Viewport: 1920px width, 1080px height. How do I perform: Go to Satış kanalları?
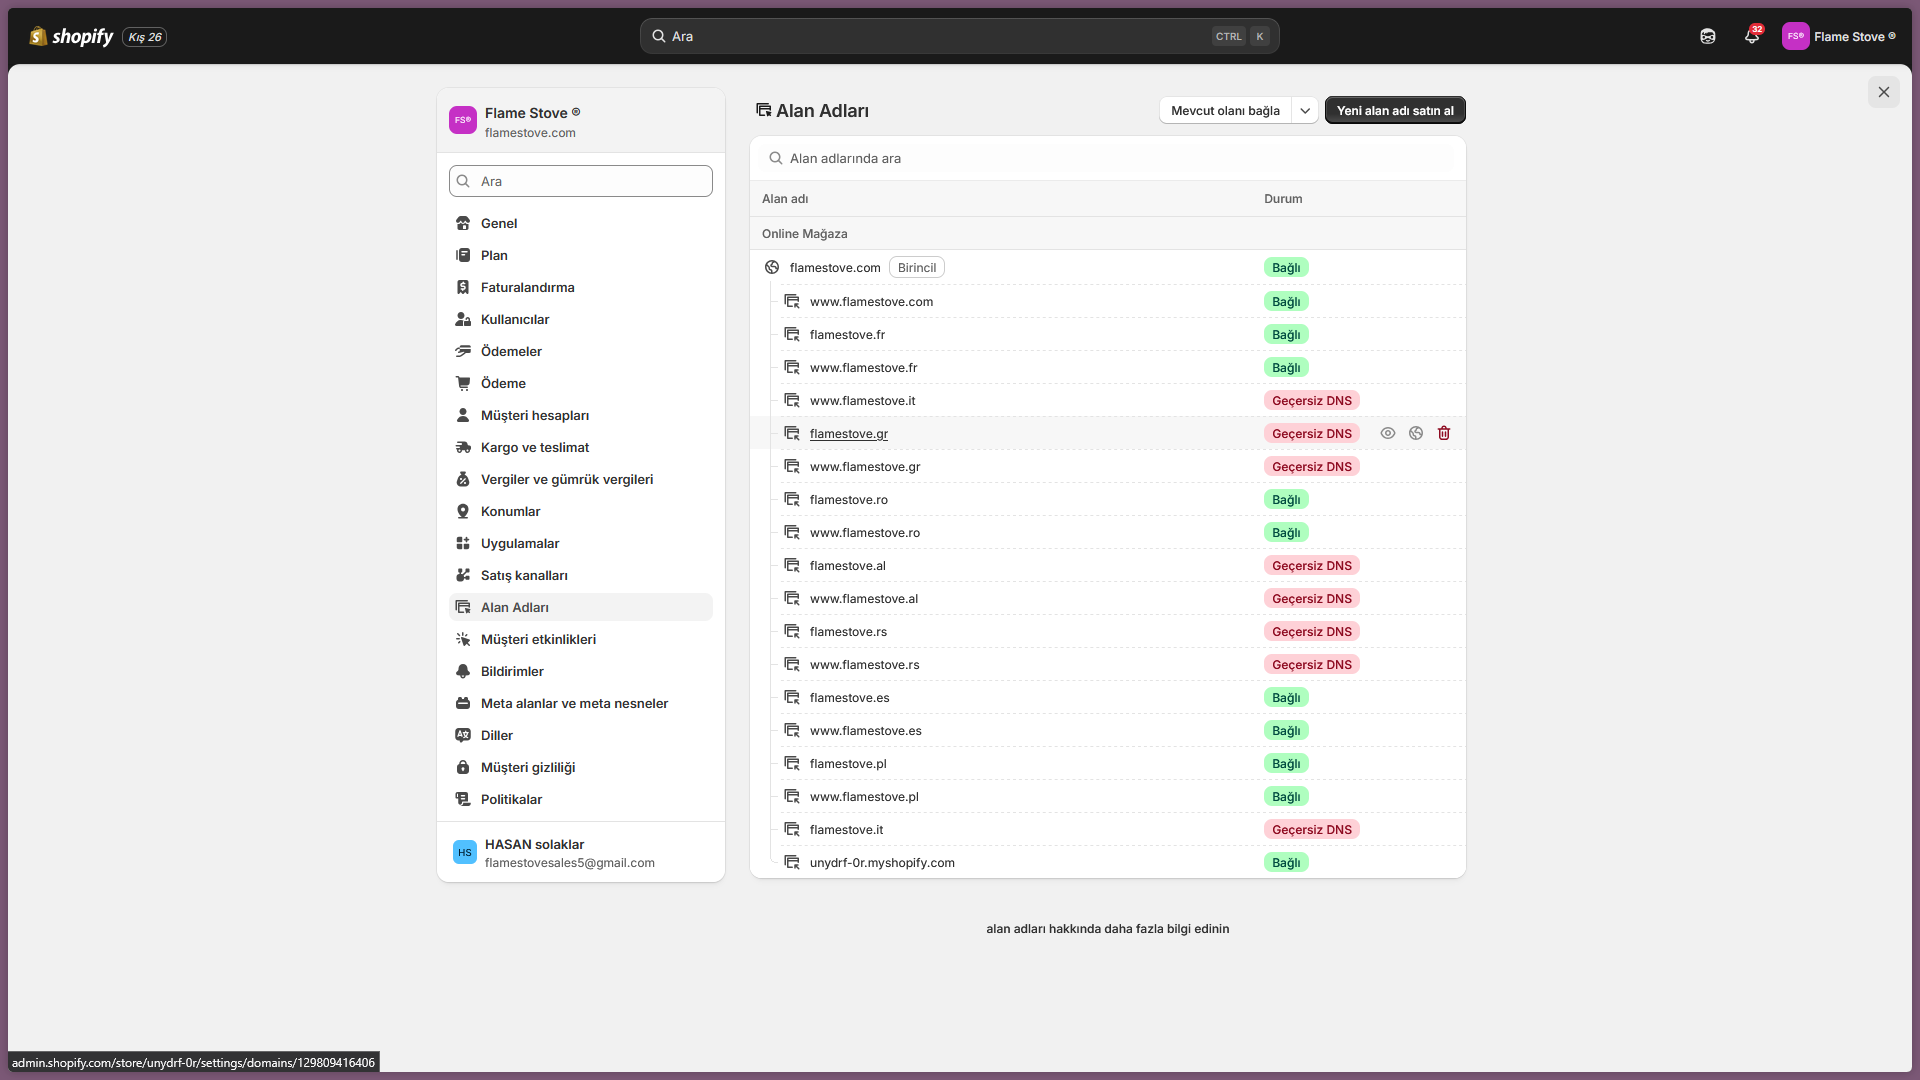click(581, 575)
